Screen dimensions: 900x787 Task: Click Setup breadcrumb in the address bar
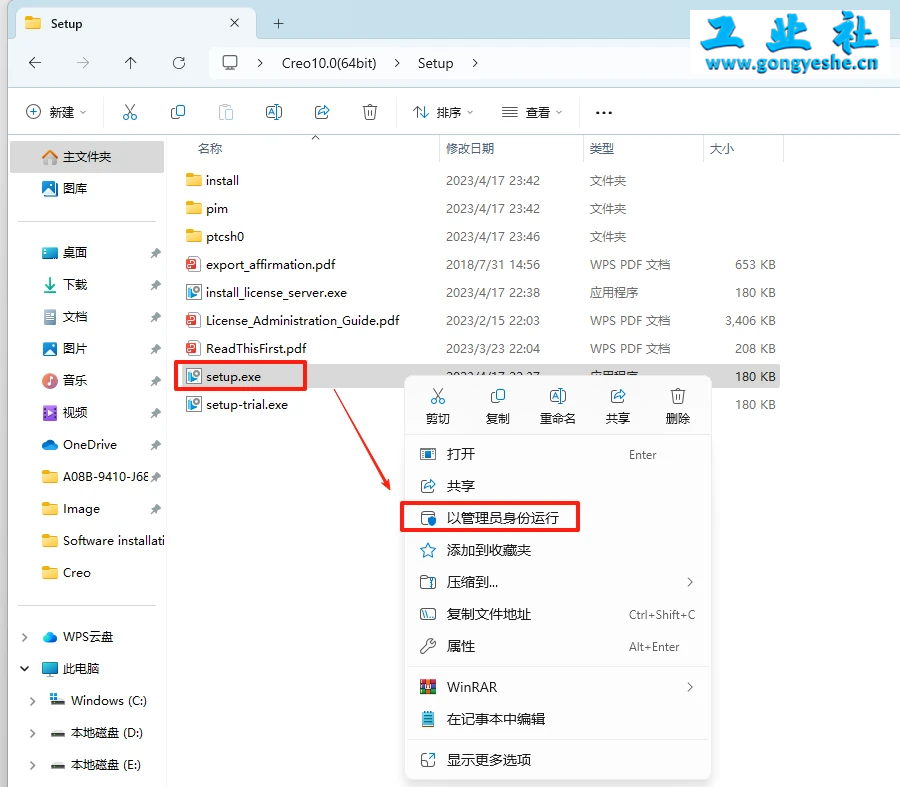click(x=436, y=63)
